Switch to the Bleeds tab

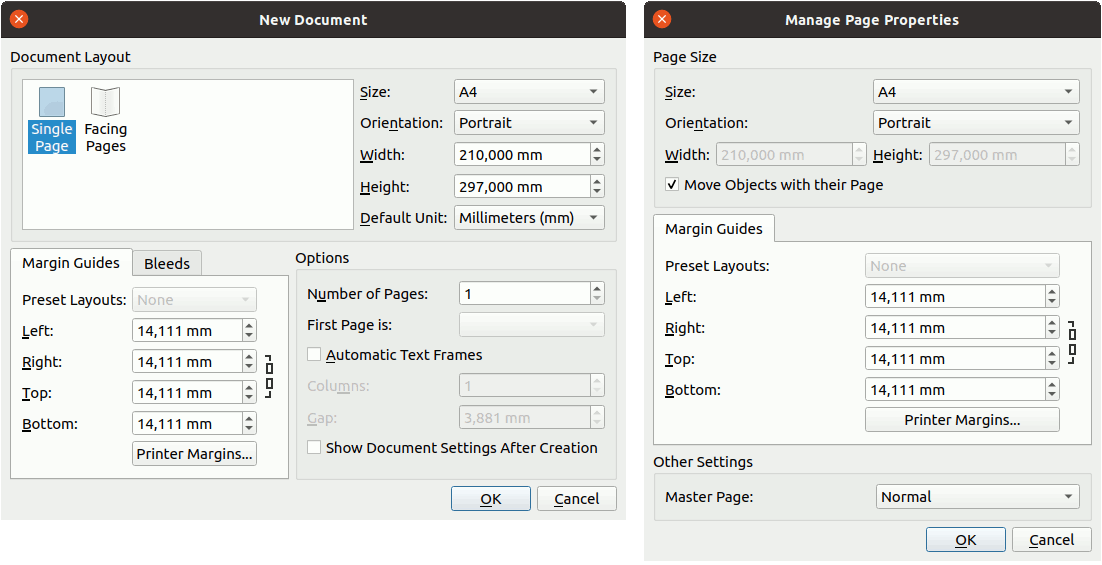coord(167,263)
